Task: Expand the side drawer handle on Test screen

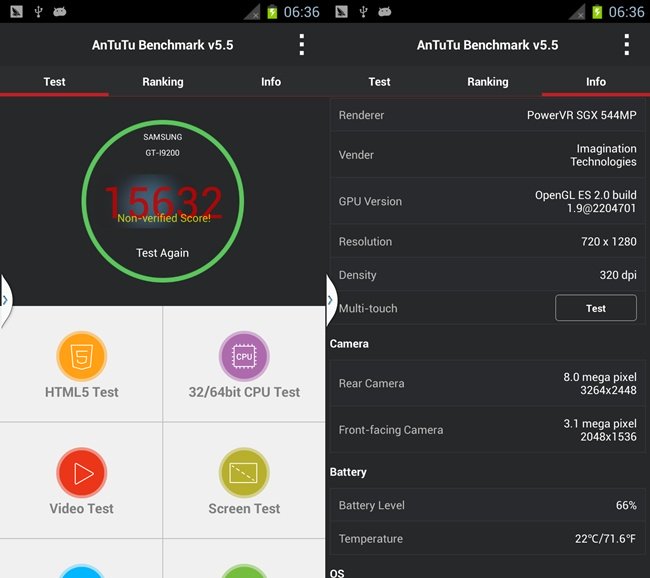Action: tap(5, 299)
